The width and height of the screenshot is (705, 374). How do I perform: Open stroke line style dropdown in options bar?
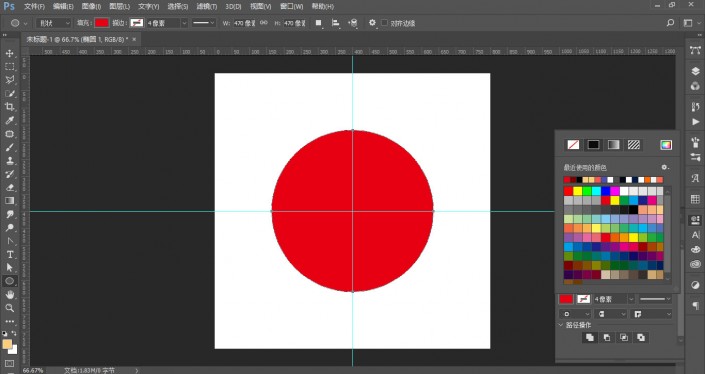click(x=204, y=23)
